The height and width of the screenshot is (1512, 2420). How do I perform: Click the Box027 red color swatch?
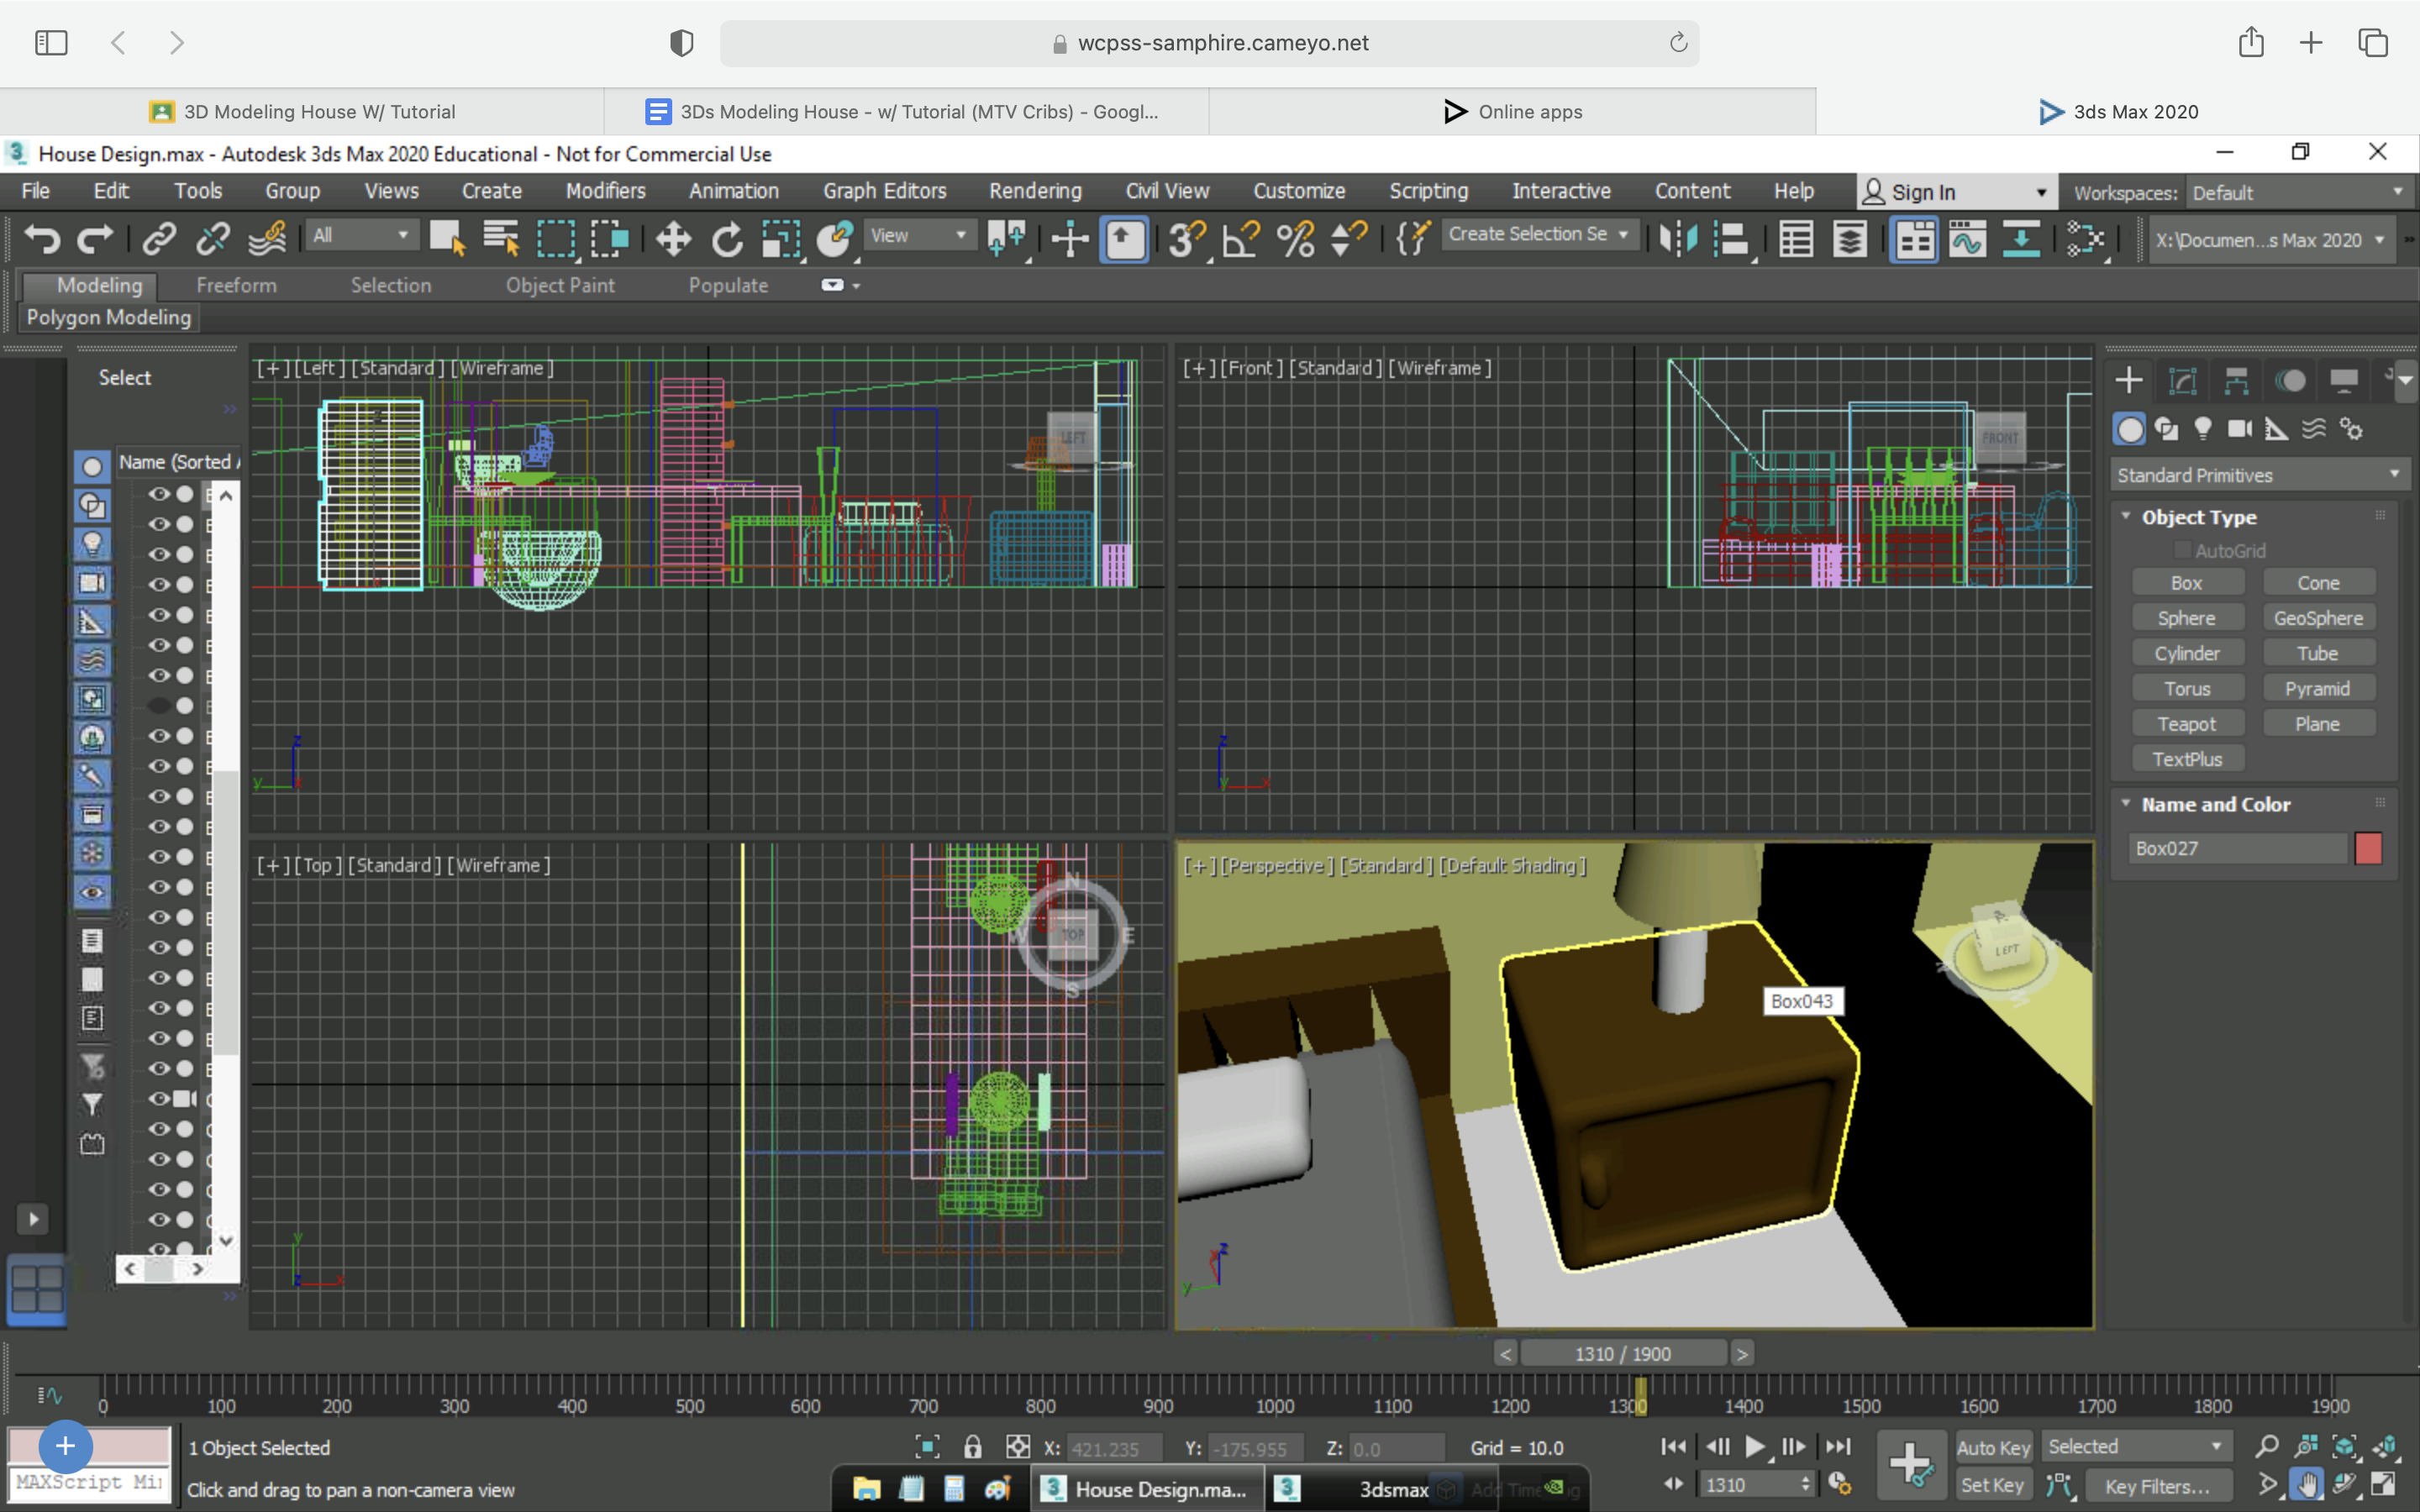pyautogui.click(x=2368, y=848)
